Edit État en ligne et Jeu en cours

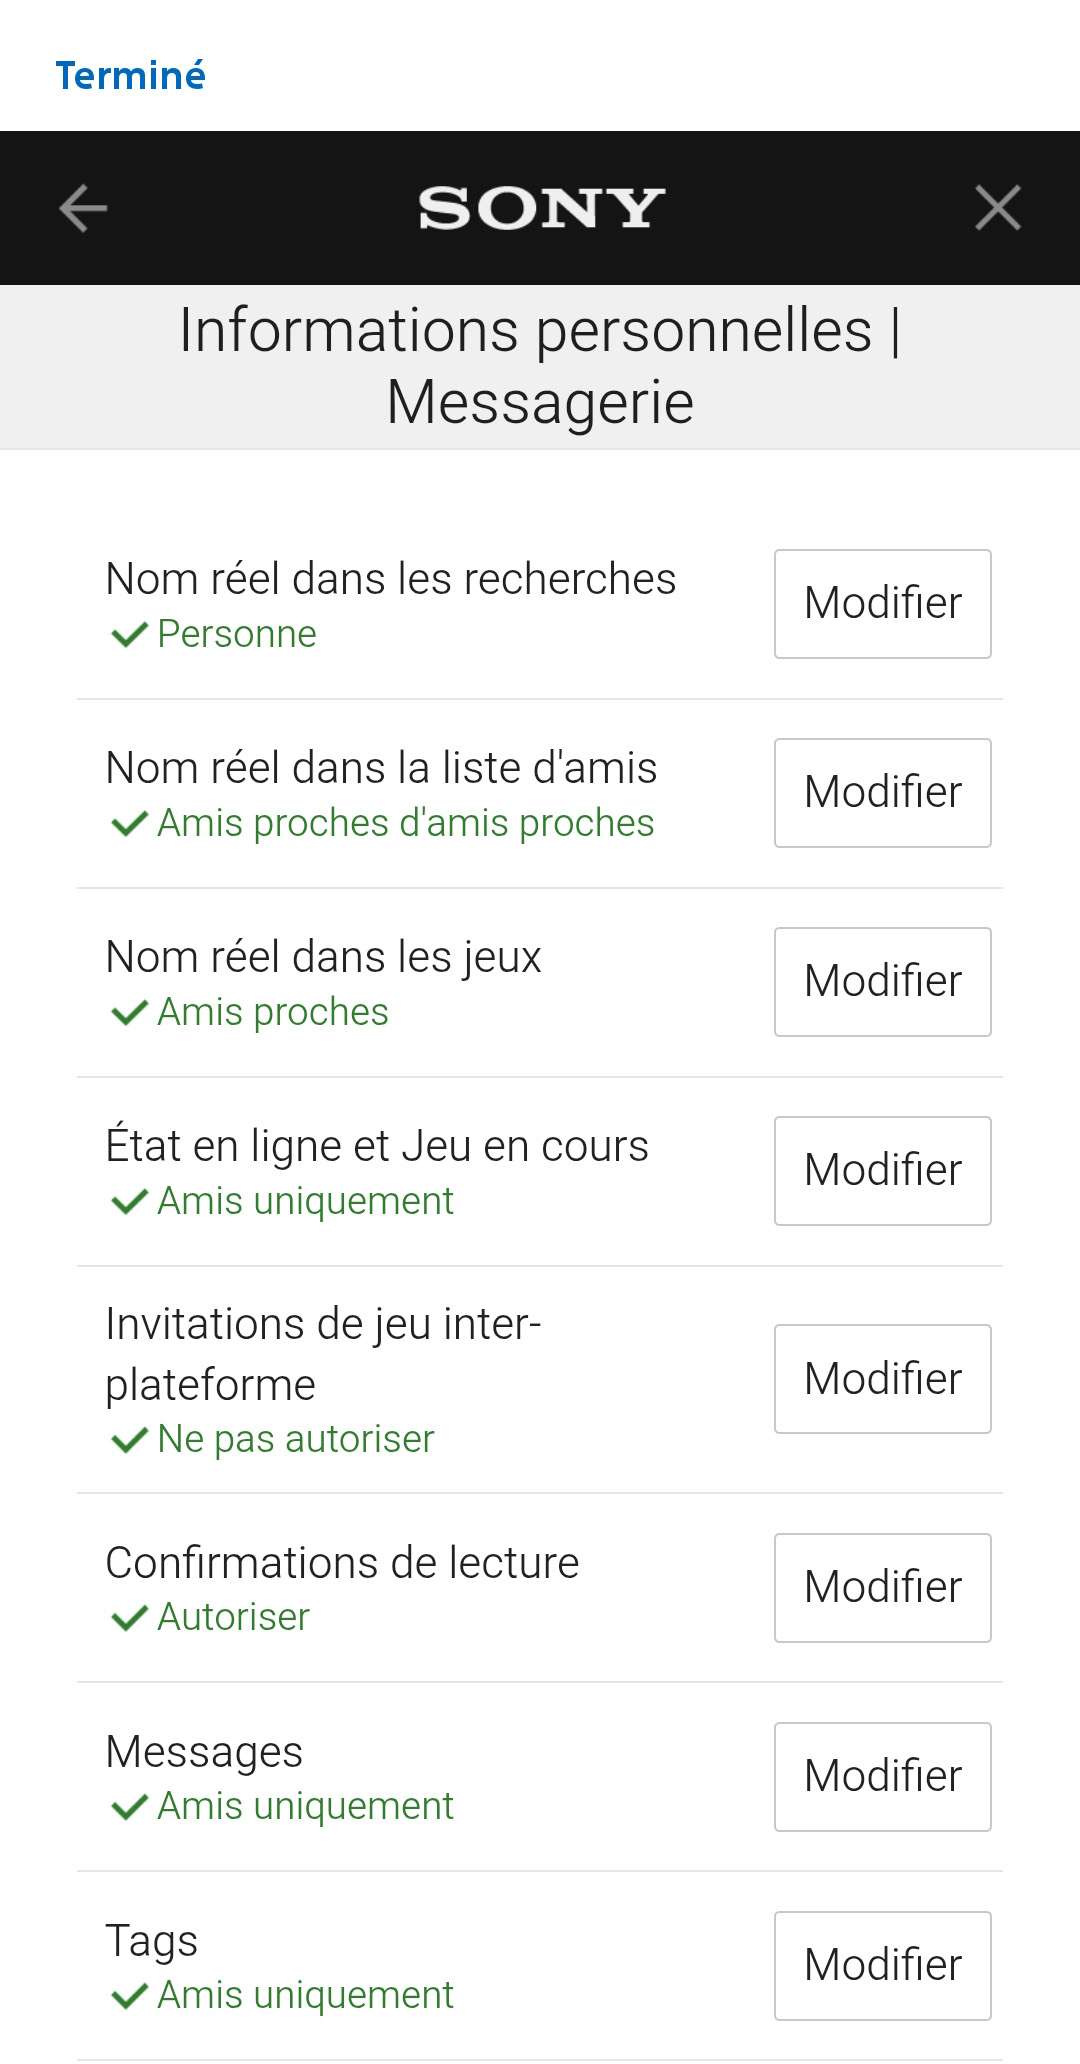pos(882,1171)
